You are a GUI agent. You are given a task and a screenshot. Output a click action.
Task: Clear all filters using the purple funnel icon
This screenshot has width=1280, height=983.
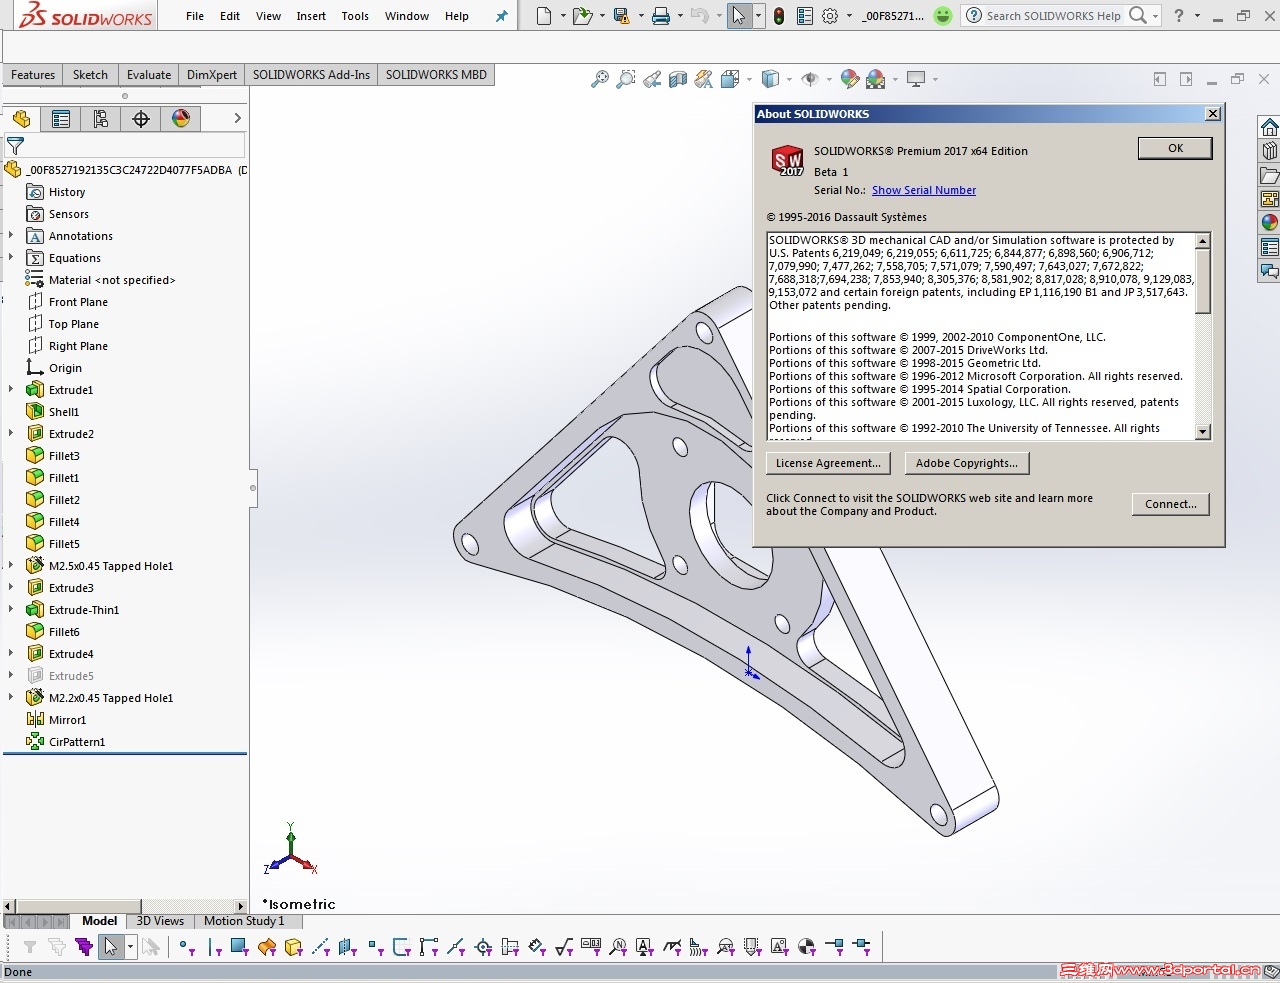point(84,946)
